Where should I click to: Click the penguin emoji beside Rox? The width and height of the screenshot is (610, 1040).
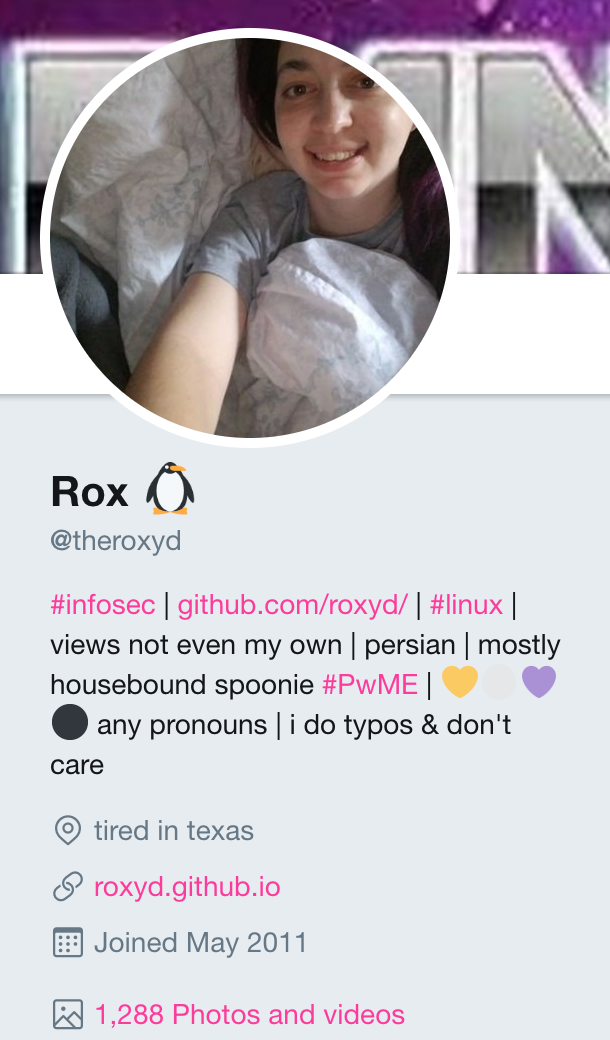click(170, 489)
